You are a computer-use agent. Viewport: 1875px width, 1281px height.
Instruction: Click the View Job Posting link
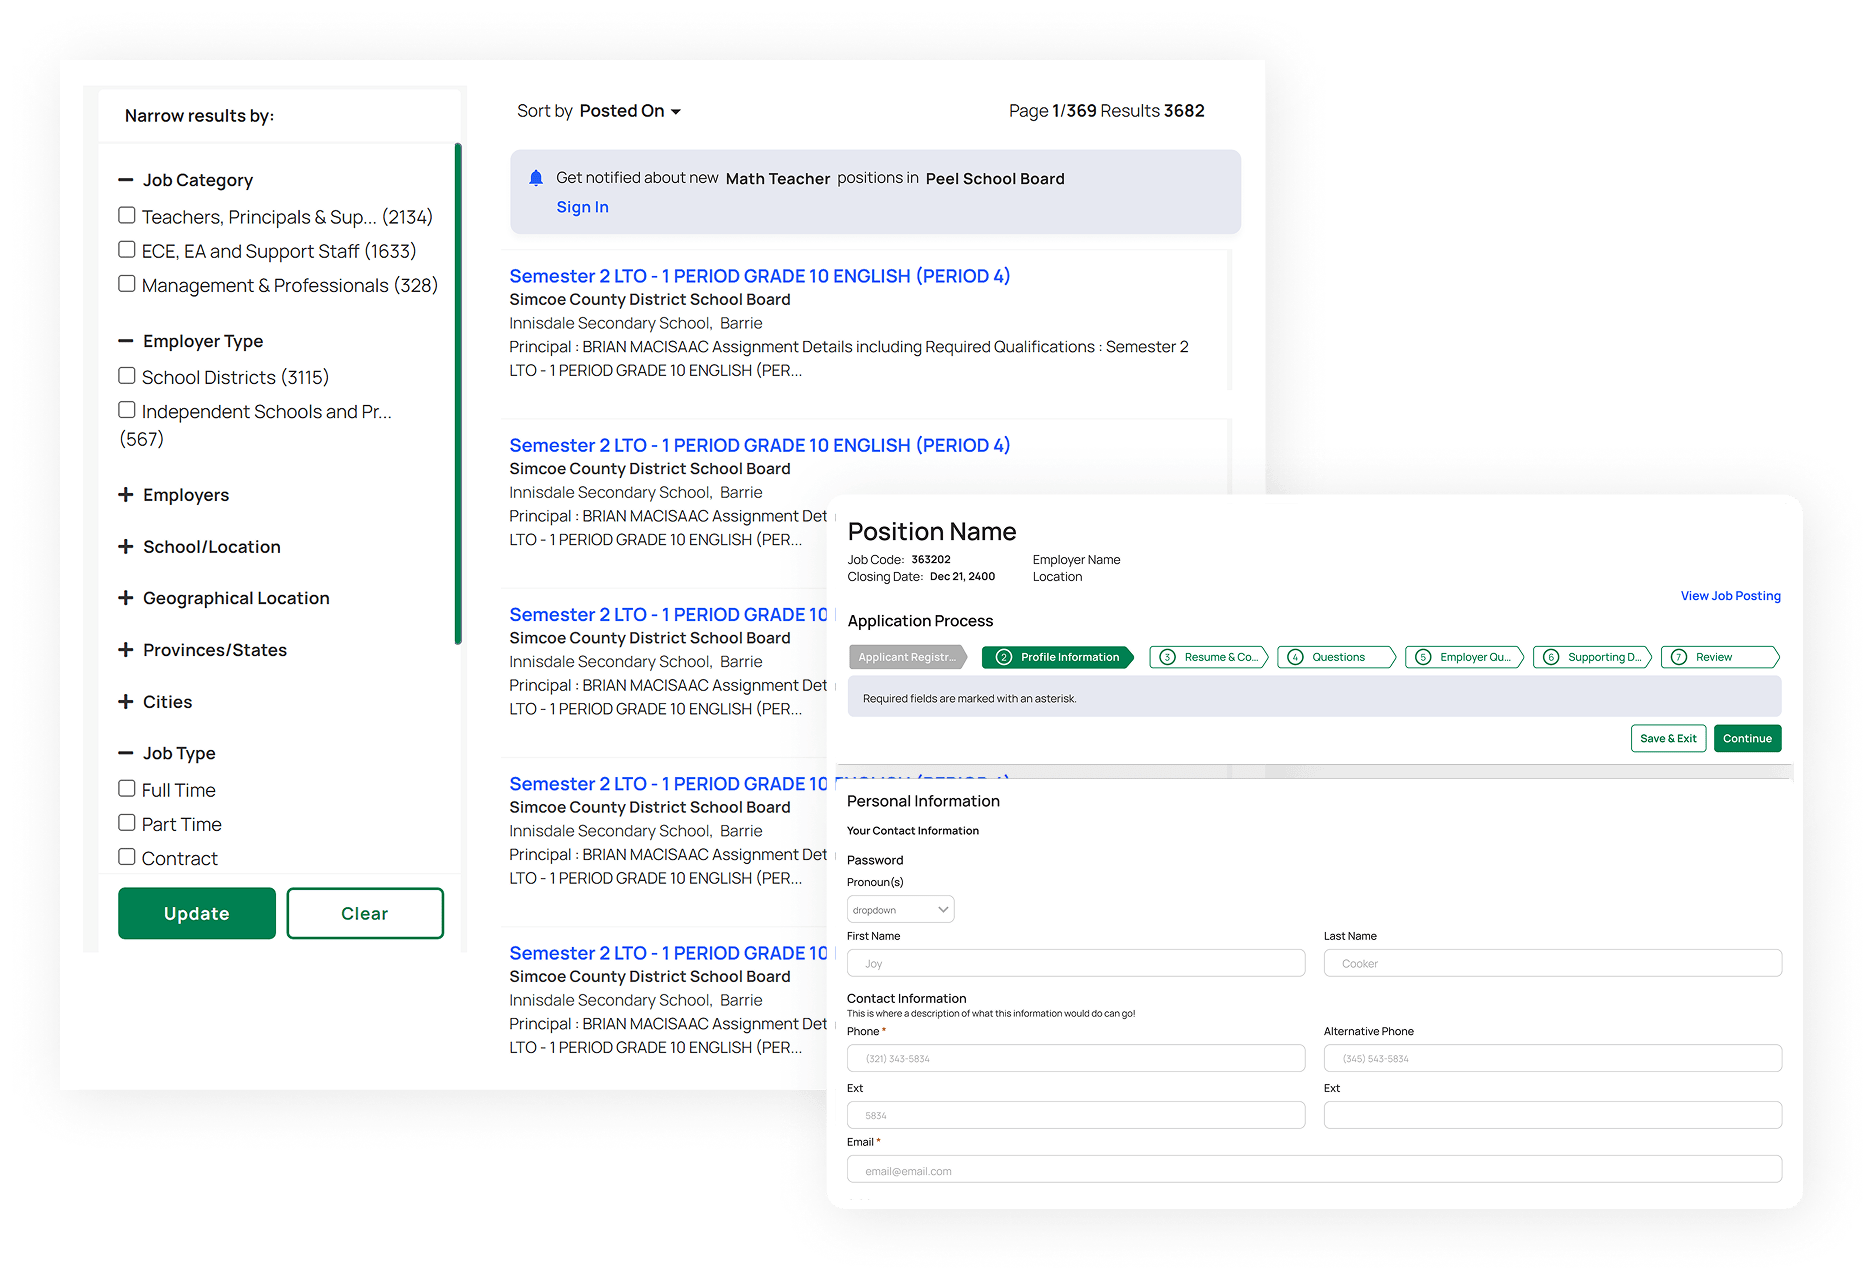tap(1729, 595)
